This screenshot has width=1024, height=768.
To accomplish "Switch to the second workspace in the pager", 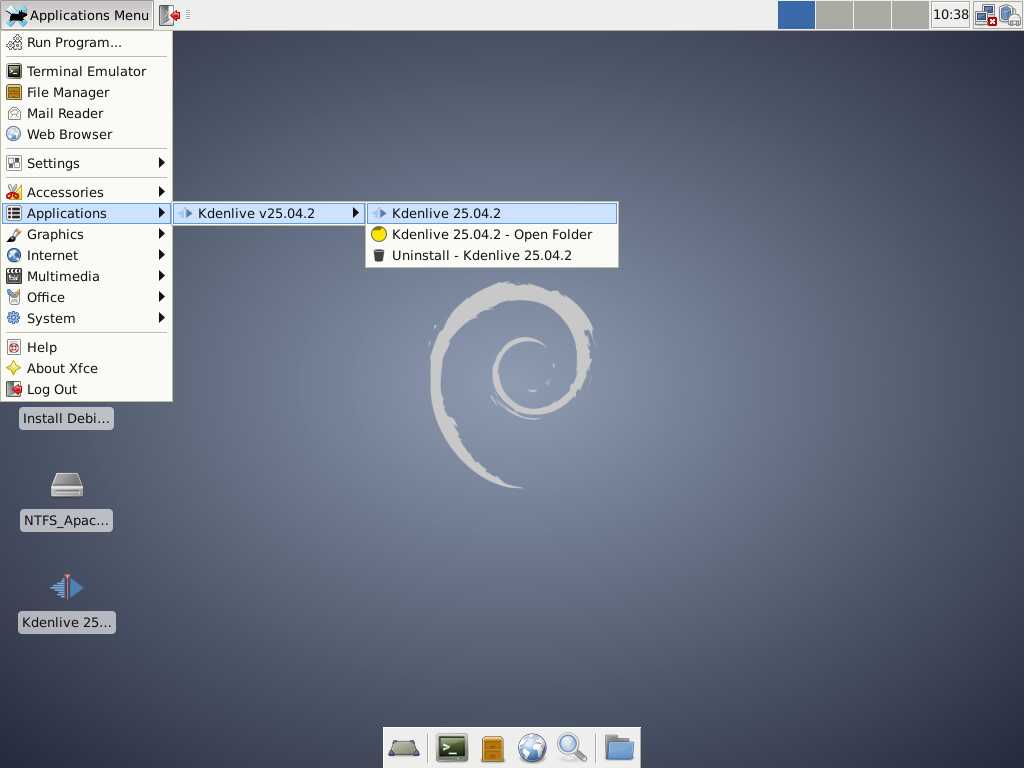I will pyautogui.click(x=834, y=14).
